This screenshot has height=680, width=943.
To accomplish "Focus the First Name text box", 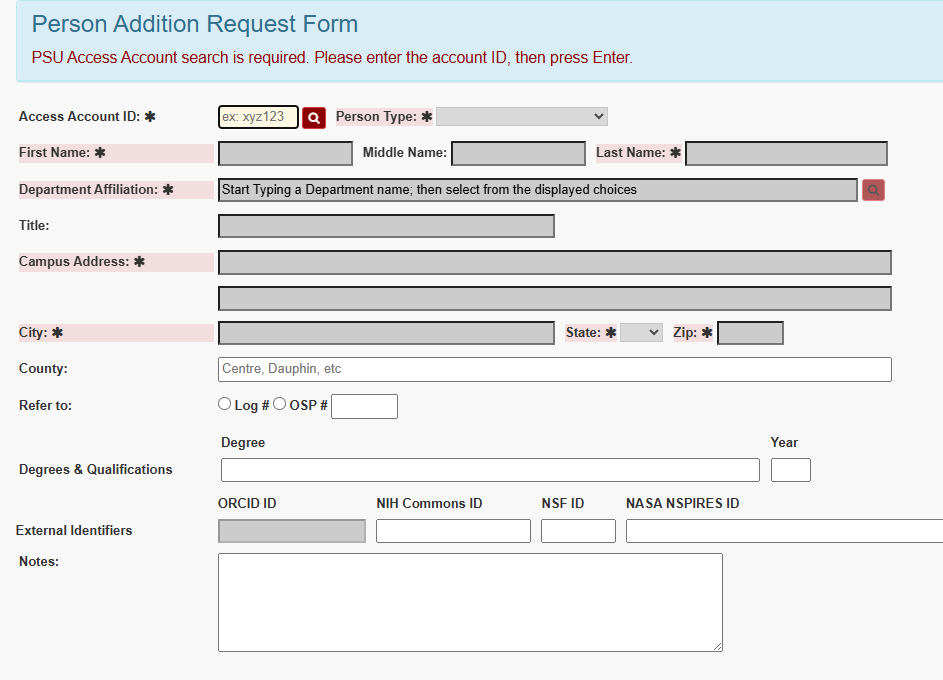I will [285, 154].
